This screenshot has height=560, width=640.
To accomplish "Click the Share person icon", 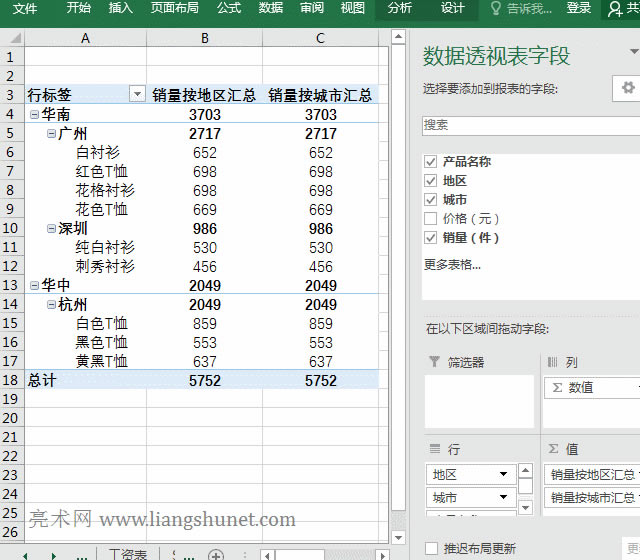I will click(x=616, y=9).
